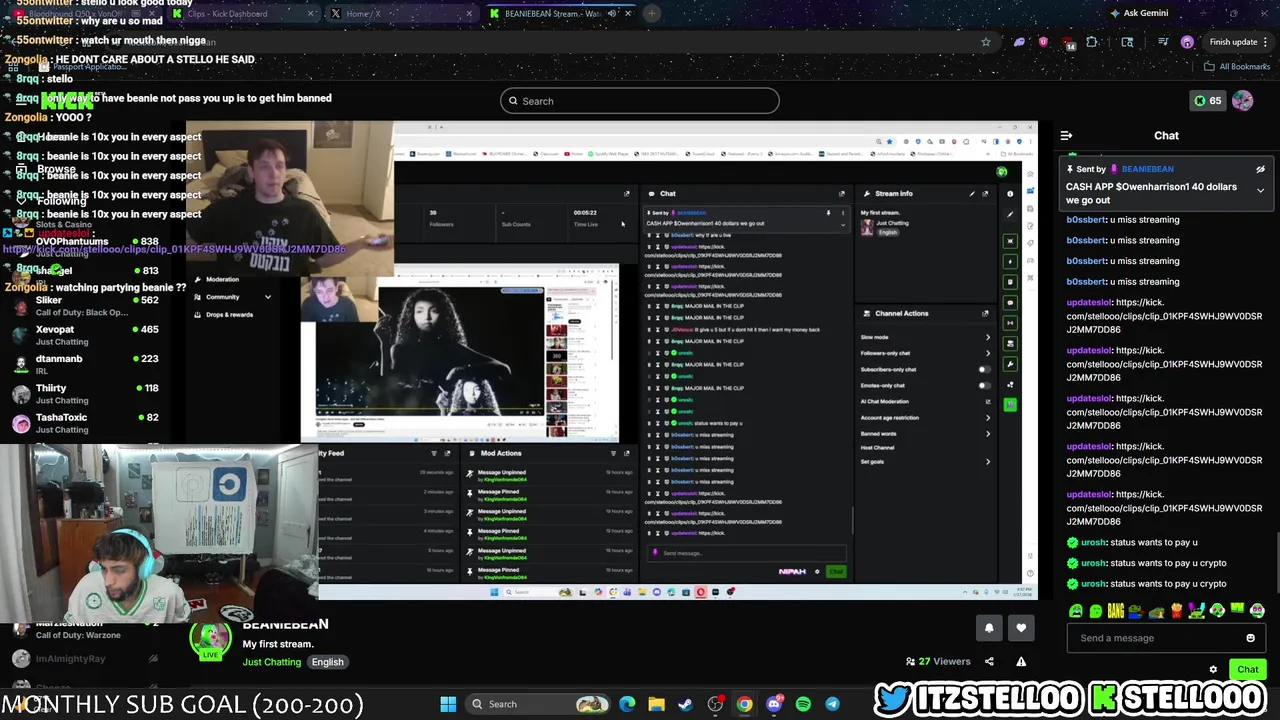The height and width of the screenshot is (720, 1280).
Task: Click Host Channel in Channel Actions
Action: (877, 447)
